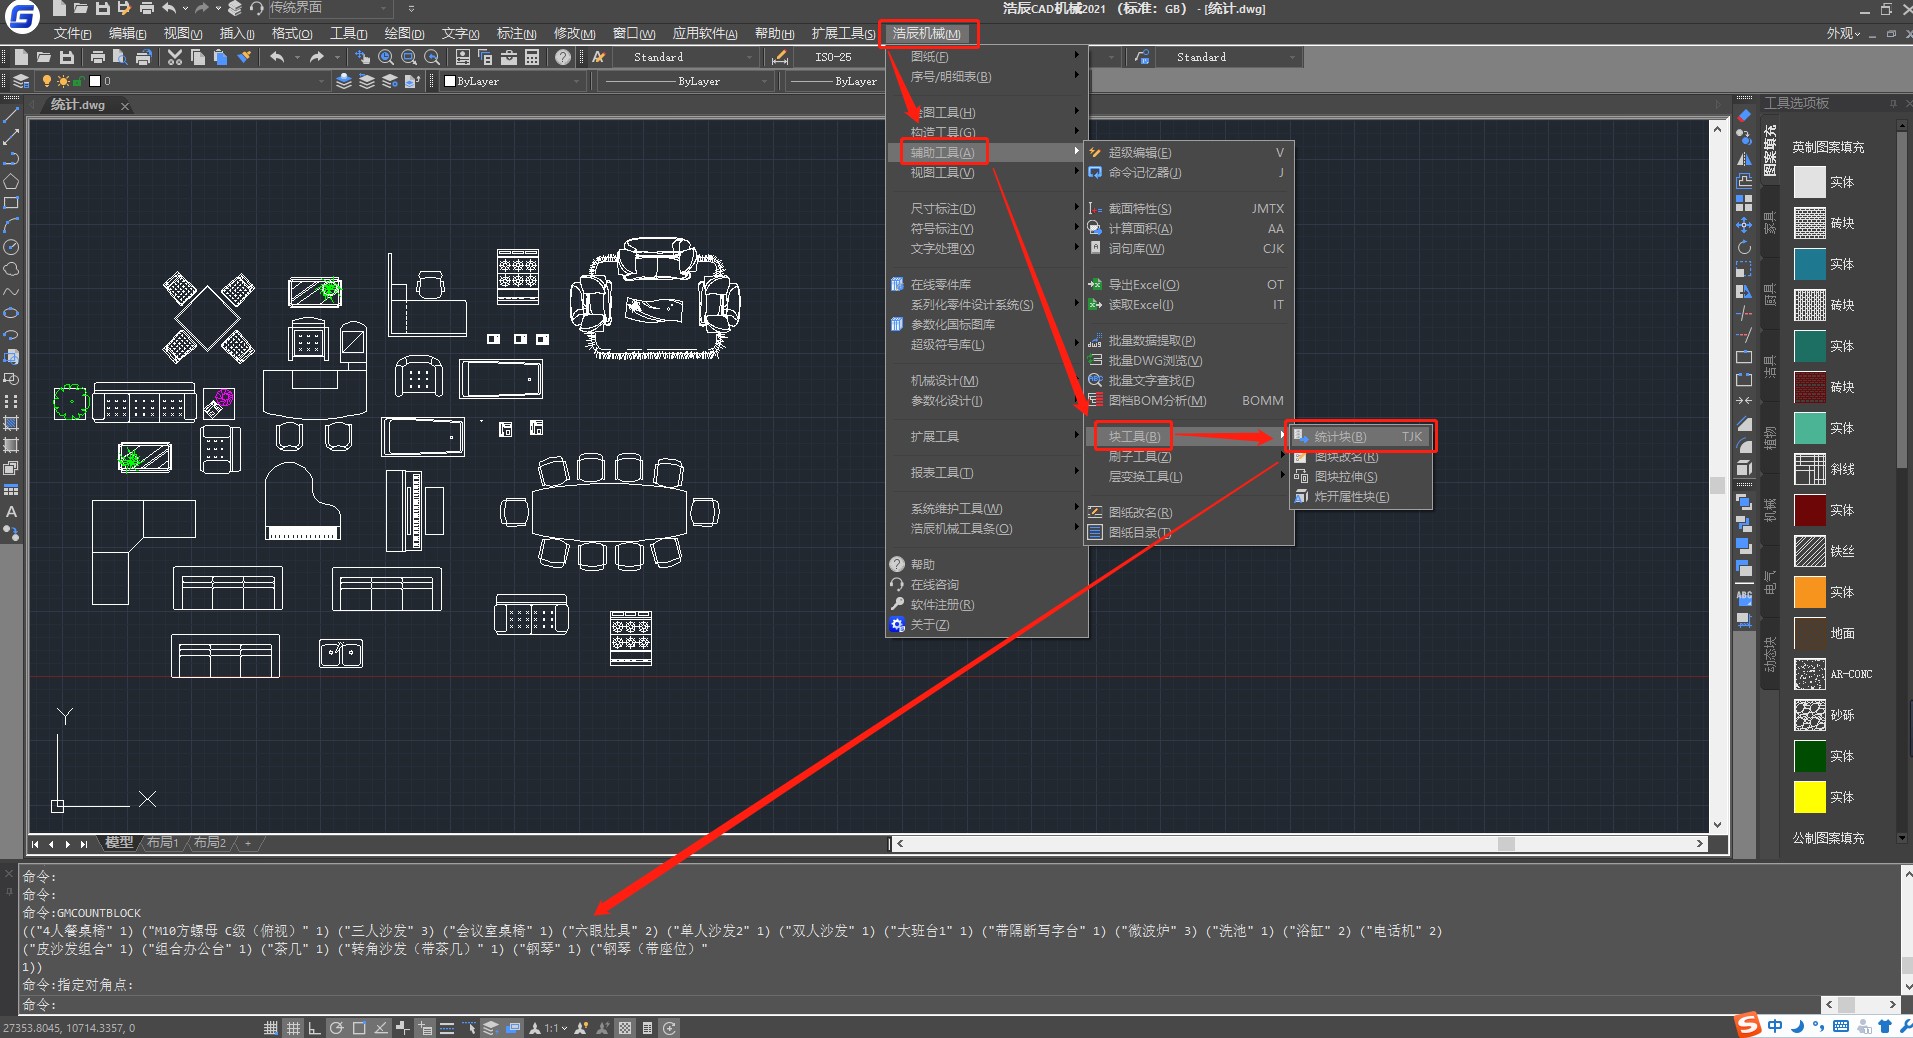Go to last layout tab arrow
This screenshot has width=1913, height=1038.
84,844
